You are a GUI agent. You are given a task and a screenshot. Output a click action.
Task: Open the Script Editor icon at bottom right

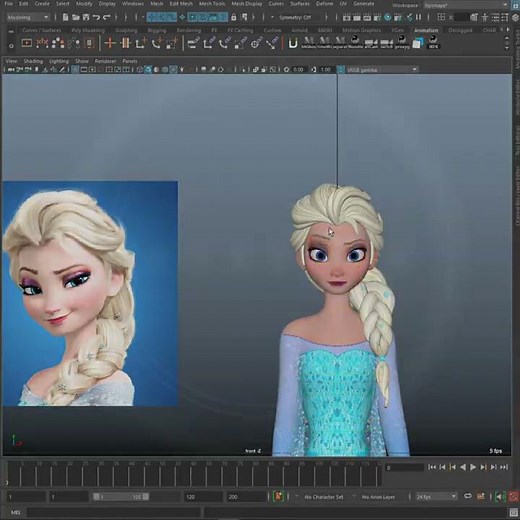click(x=514, y=512)
